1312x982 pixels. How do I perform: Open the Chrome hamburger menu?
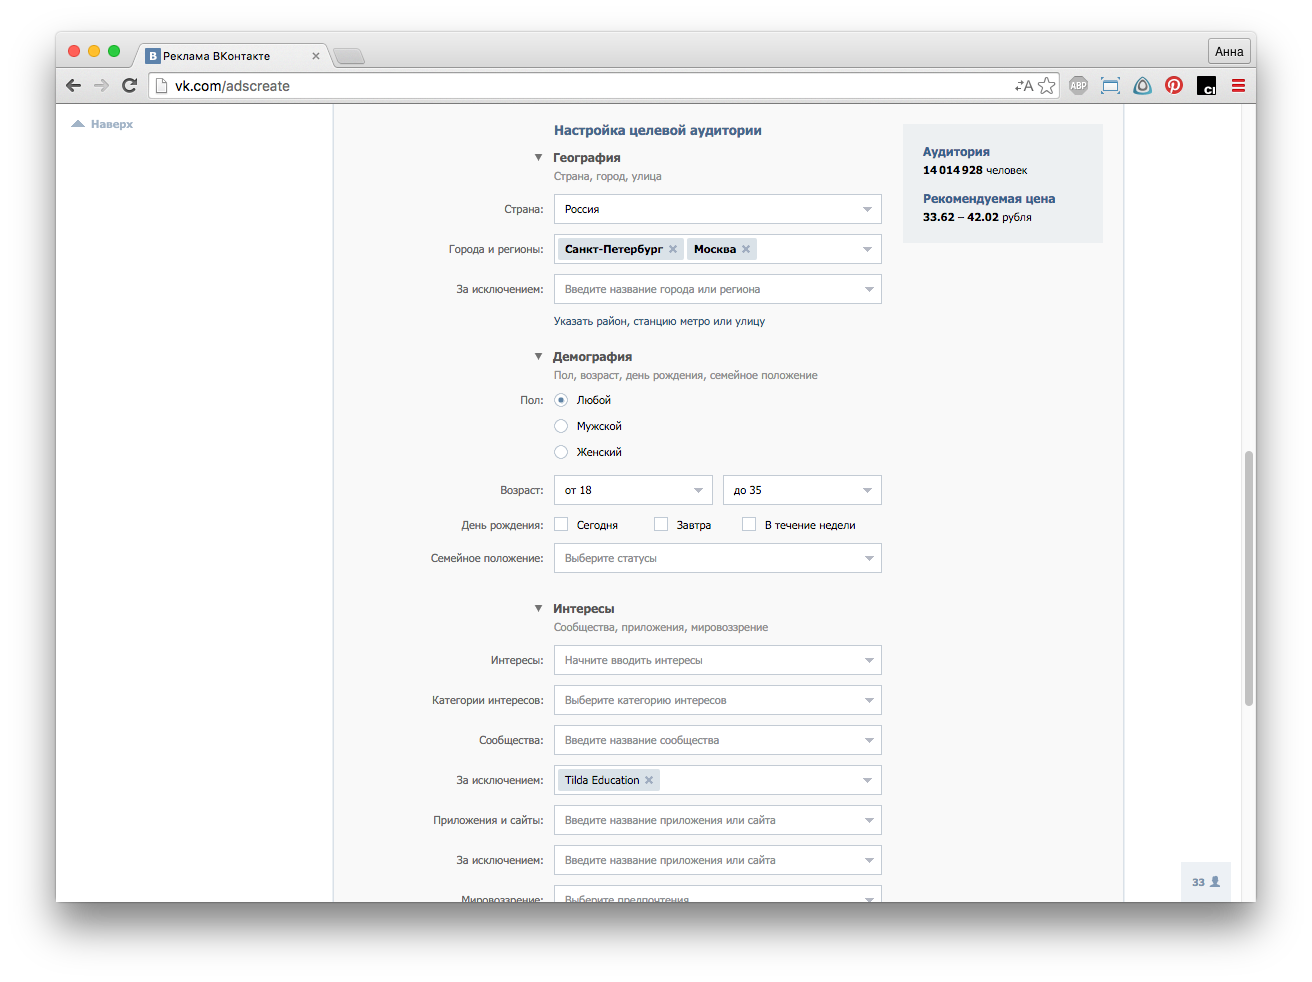[x=1238, y=86]
